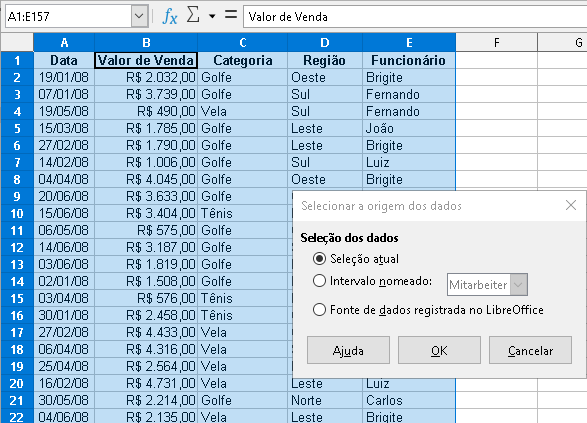Click the Brigite cell in row 8
587x423 pixels.
pos(409,179)
